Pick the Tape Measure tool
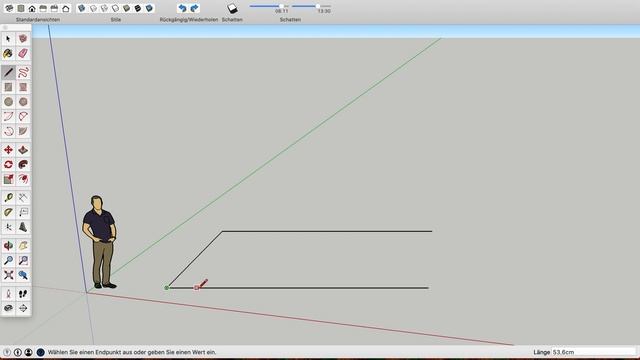This screenshot has height=360, width=640. [x=8, y=198]
